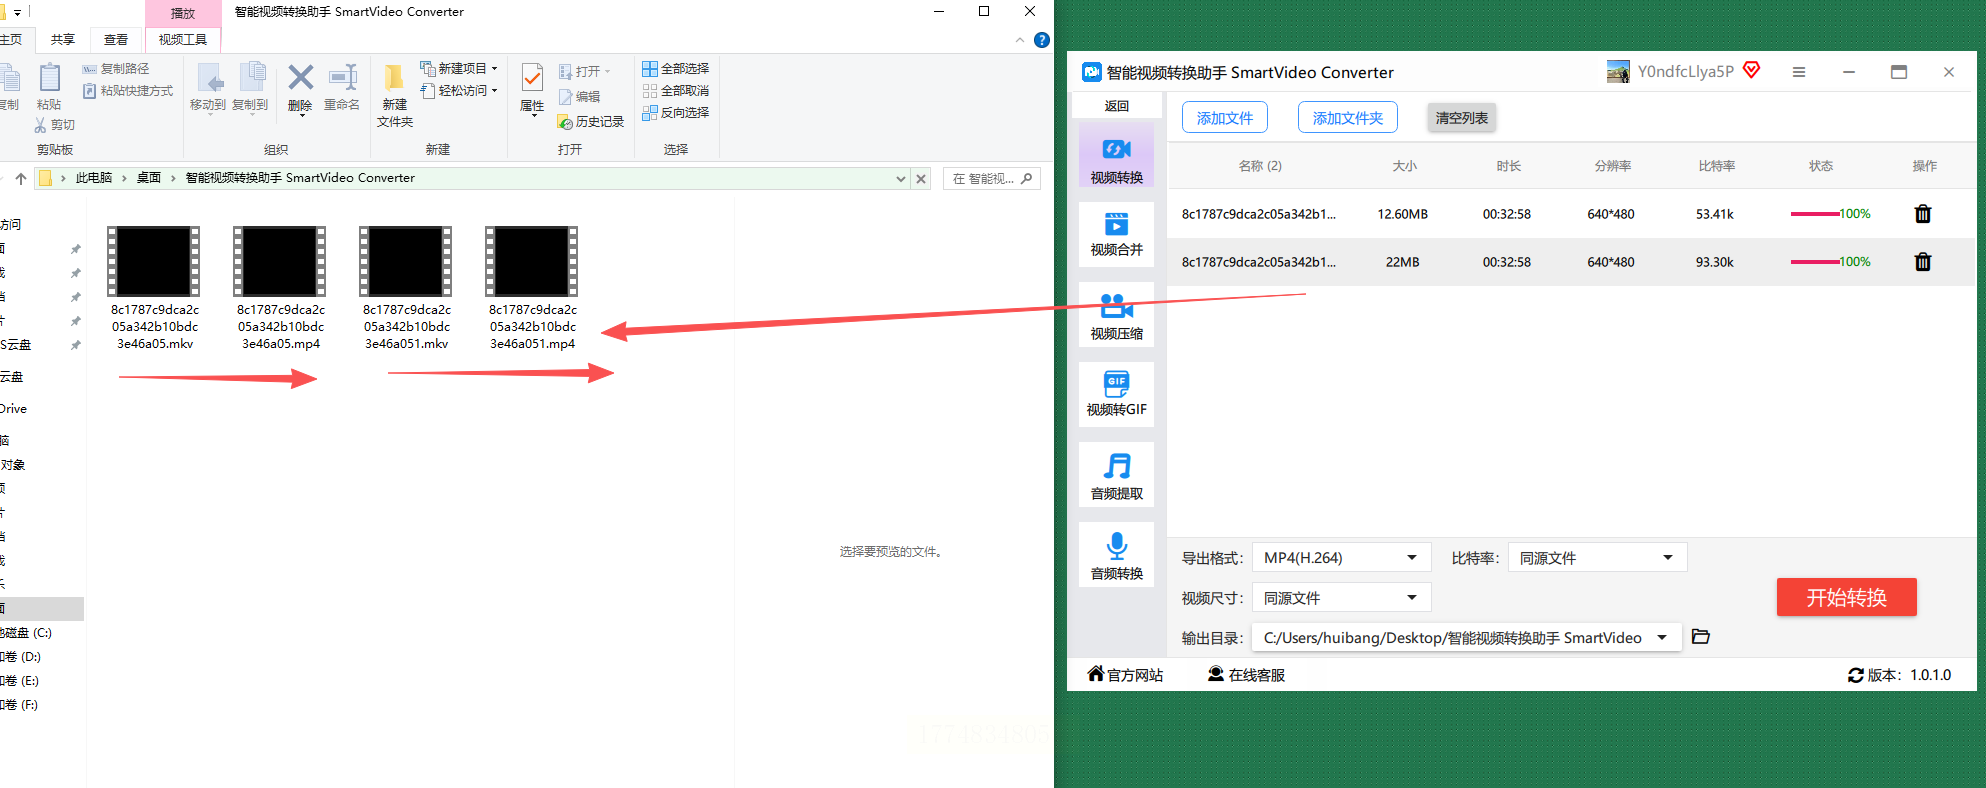The width and height of the screenshot is (1986, 788).
Task: Expand the output directory (输出目录) dropdown
Action: pyautogui.click(x=1661, y=638)
